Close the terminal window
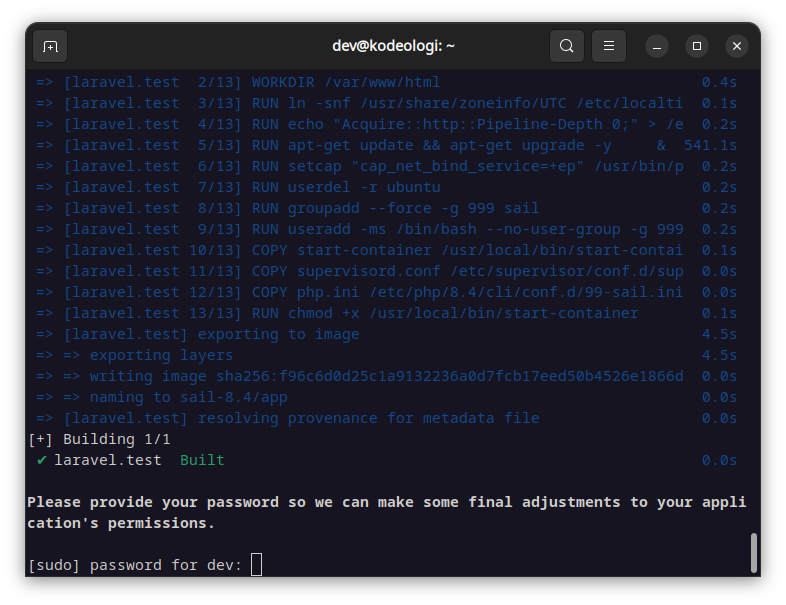 pyautogui.click(x=737, y=47)
